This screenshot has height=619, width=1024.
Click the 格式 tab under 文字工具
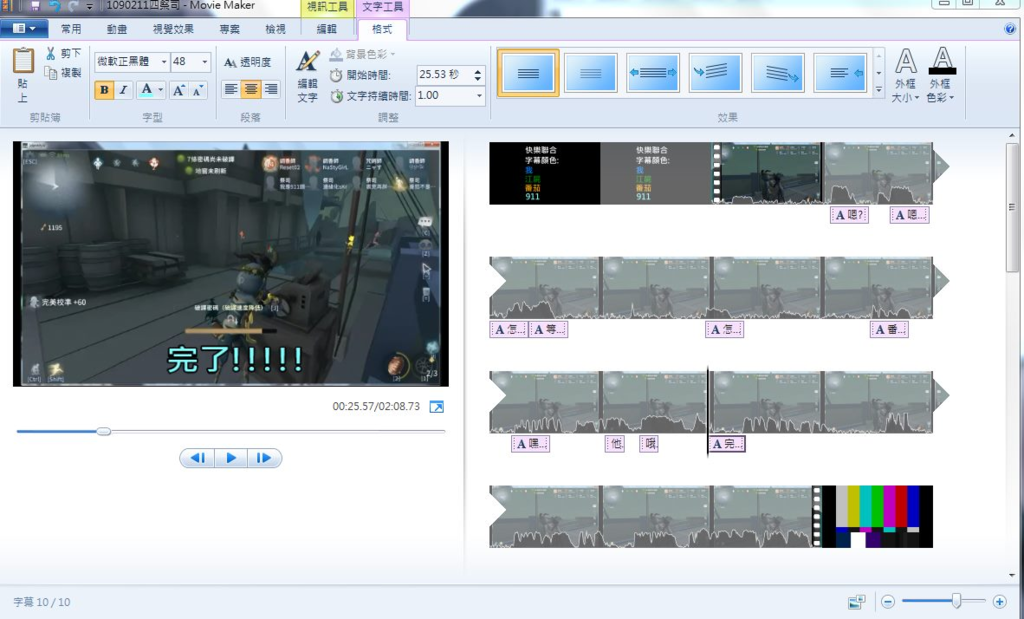pos(382,29)
